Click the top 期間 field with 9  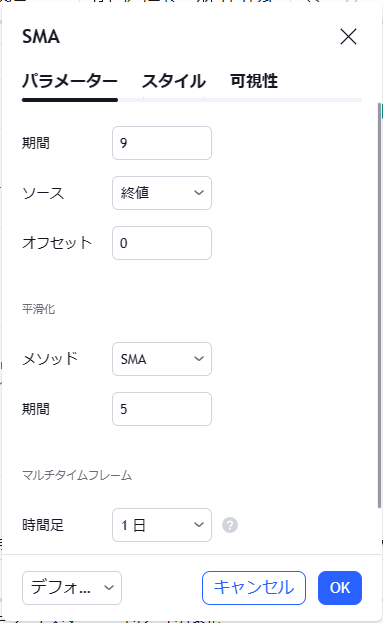tap(162, 143)
